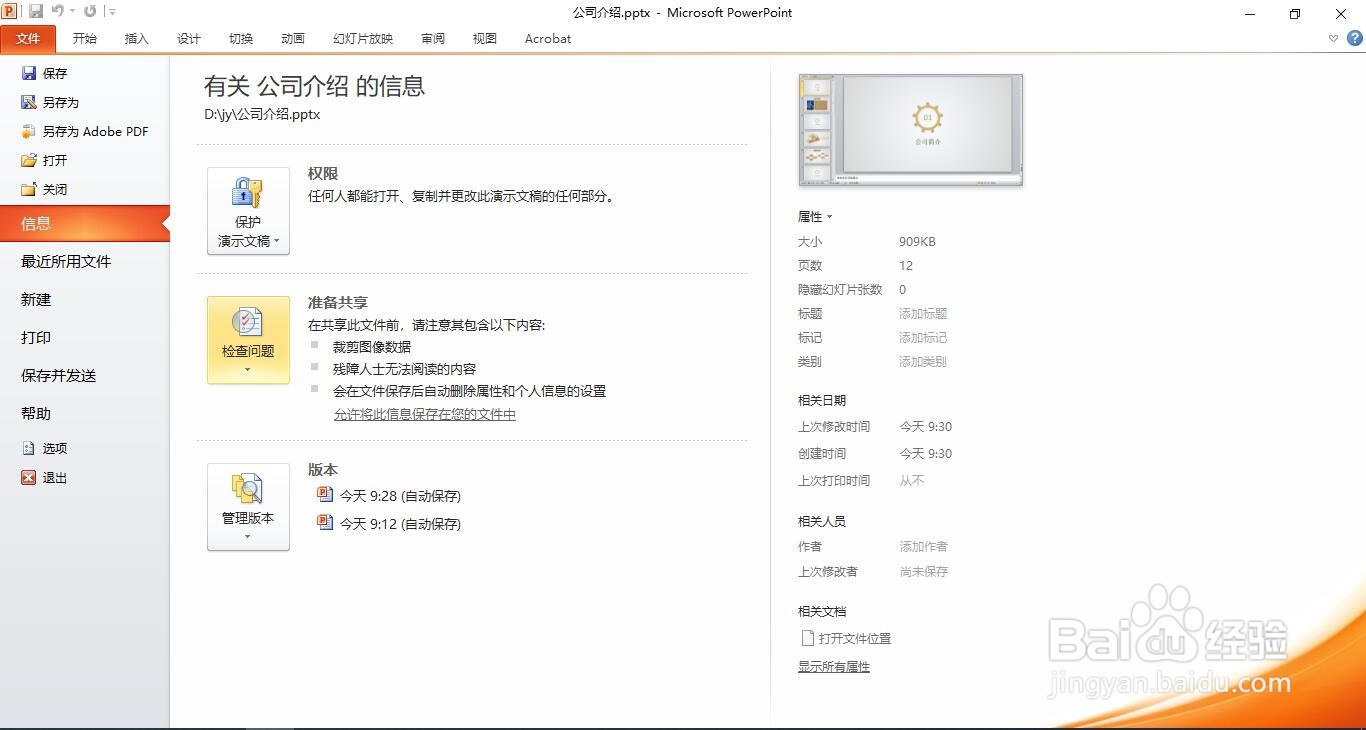This screenshot has width=1366, height=730.
Task: Switch to the 设计 ribbon tab
Action: click(189, 39)
